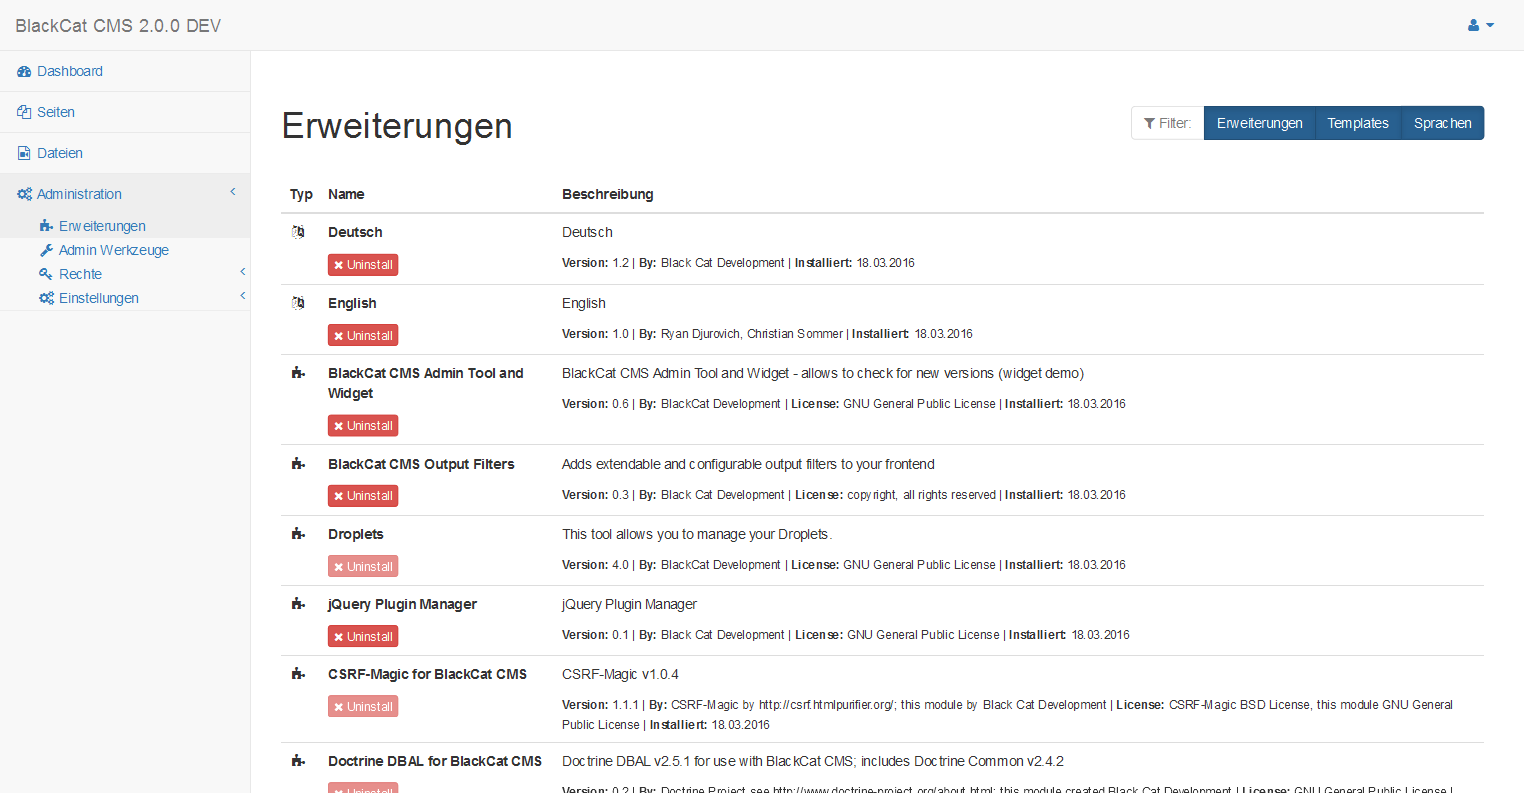
Task: Click the Typ column header
Action: click(301, 194)
